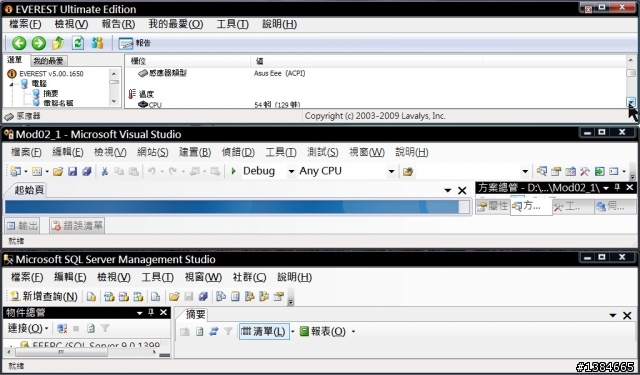Open the 錯誤清單 error list tab
This screenshot has width=640, height=375.
pos(77,225)
